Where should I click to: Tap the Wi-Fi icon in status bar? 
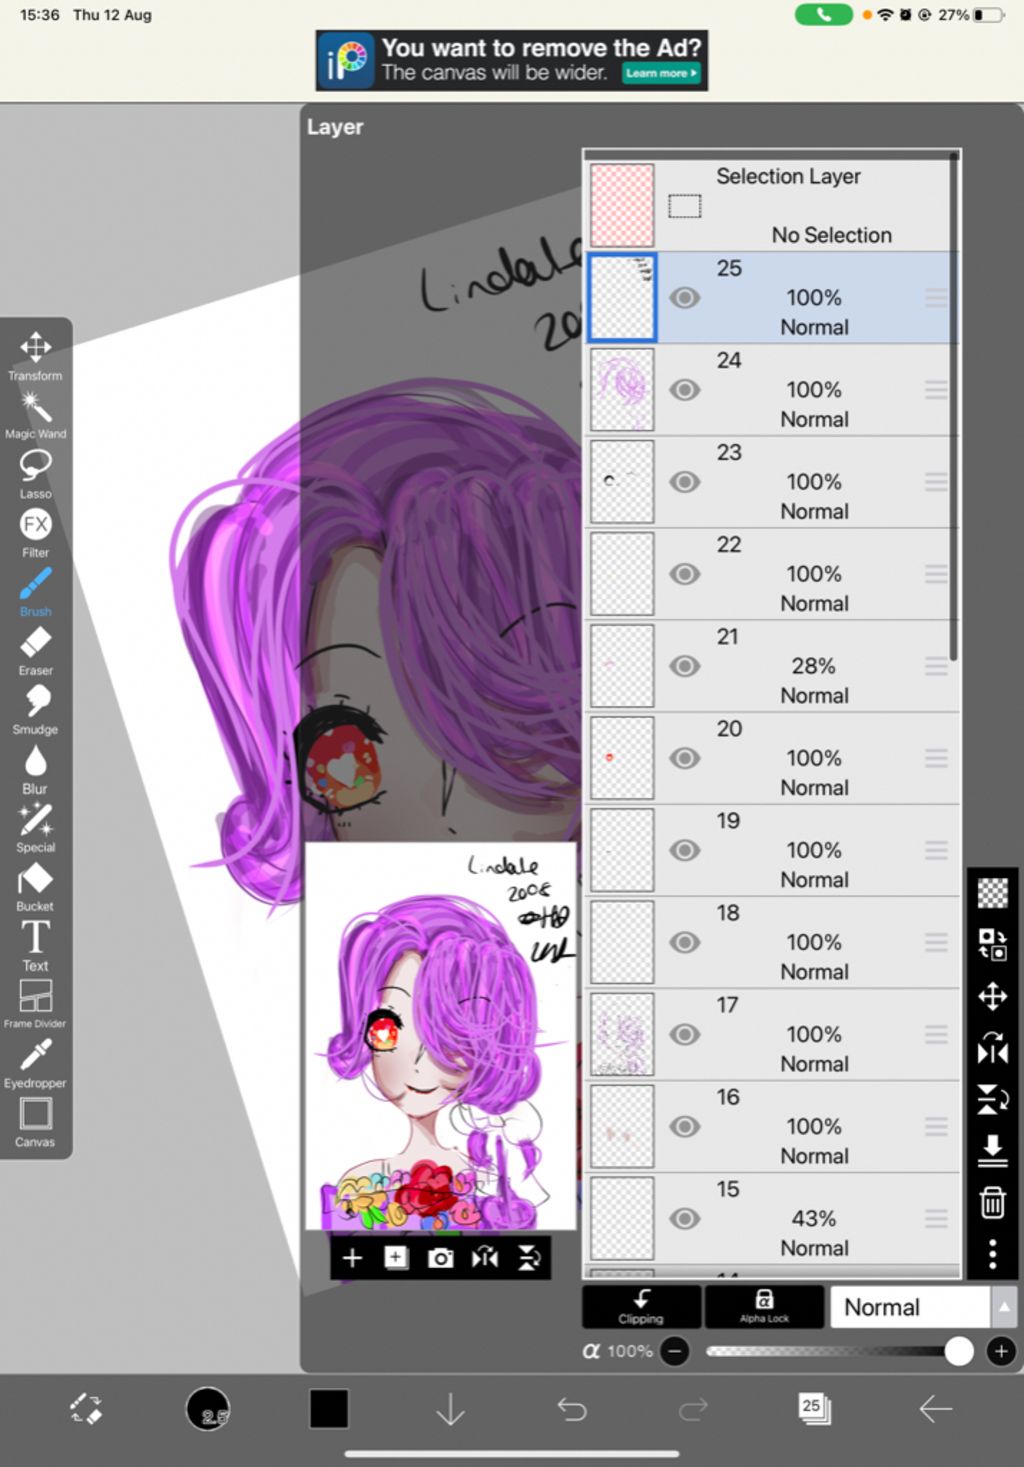click(885, 15)
